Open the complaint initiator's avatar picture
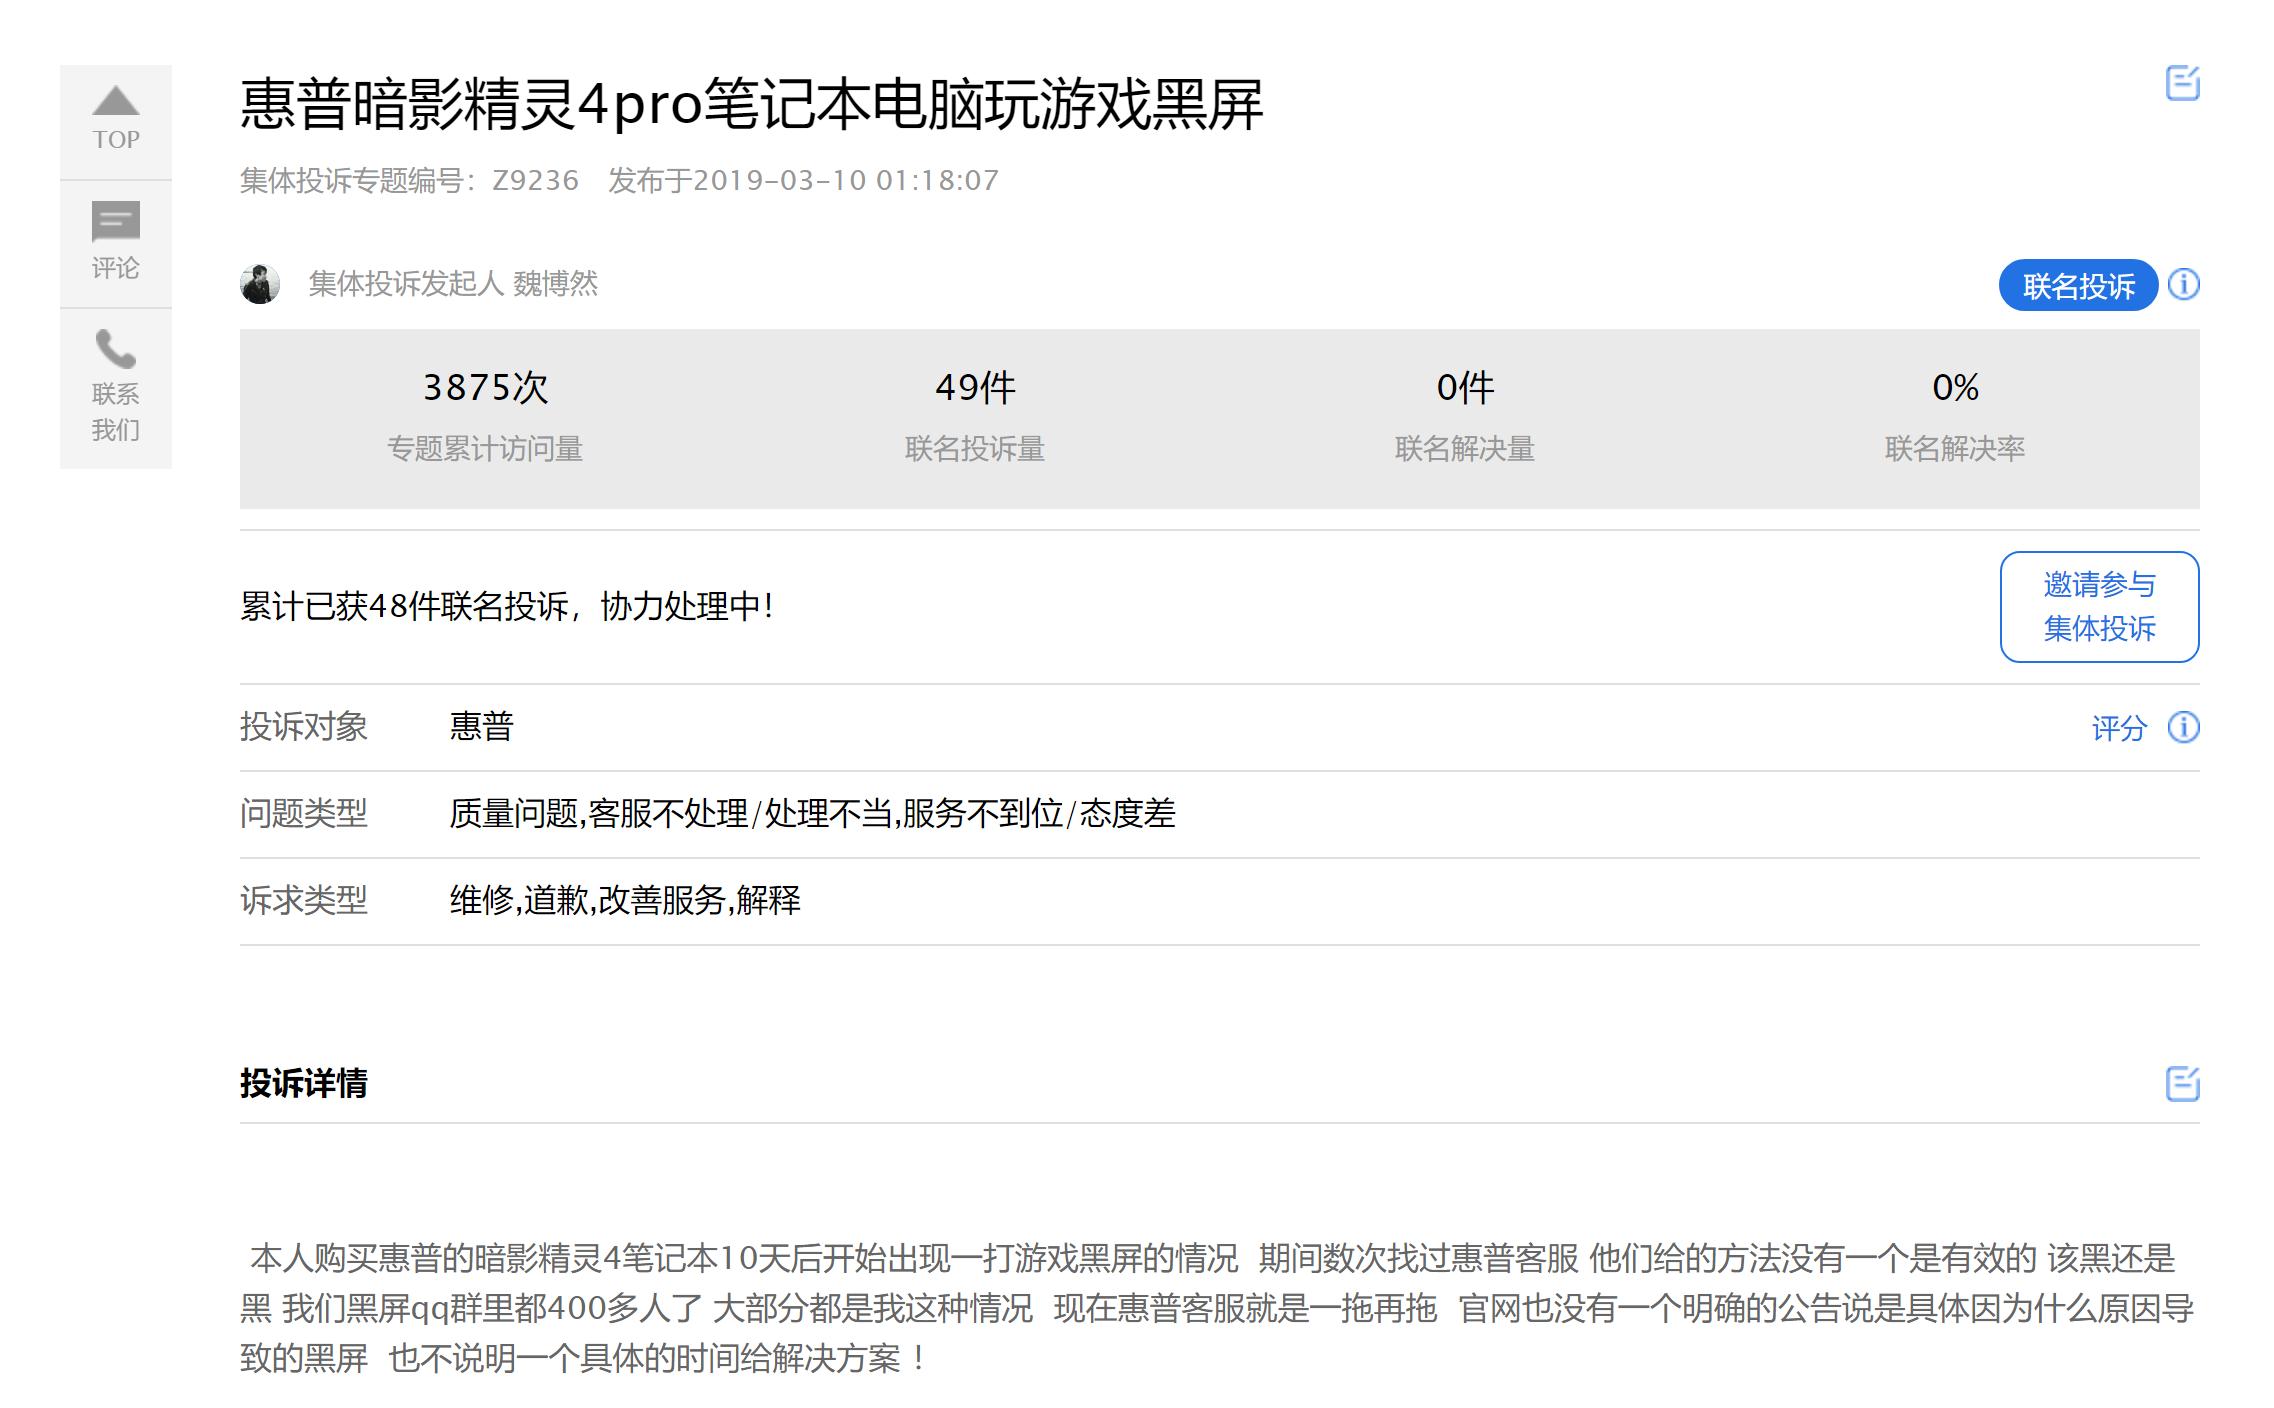This screenshot has width=2274, height=1408. [262, 284]
